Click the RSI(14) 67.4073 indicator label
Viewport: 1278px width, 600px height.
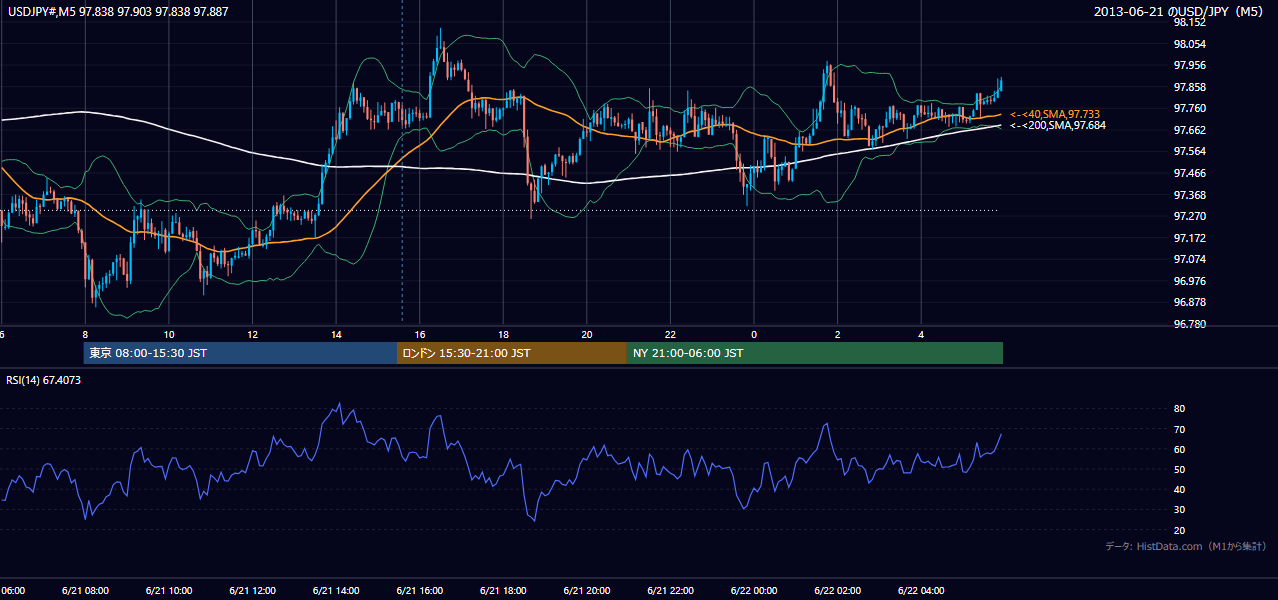point(44,380)
